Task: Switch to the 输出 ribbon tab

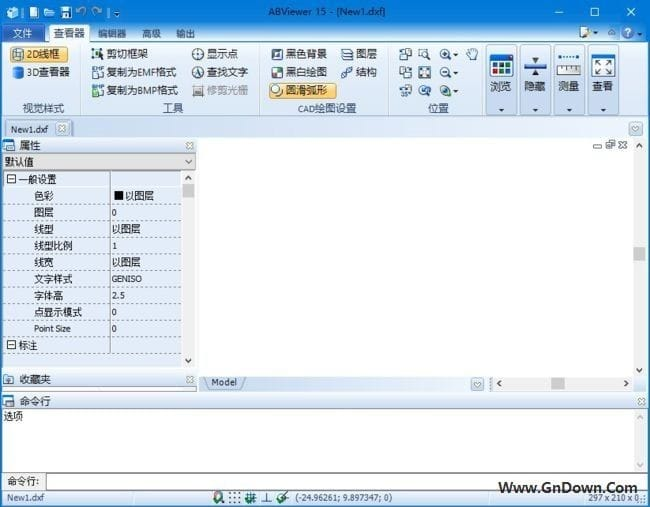Action: (185, 33)
